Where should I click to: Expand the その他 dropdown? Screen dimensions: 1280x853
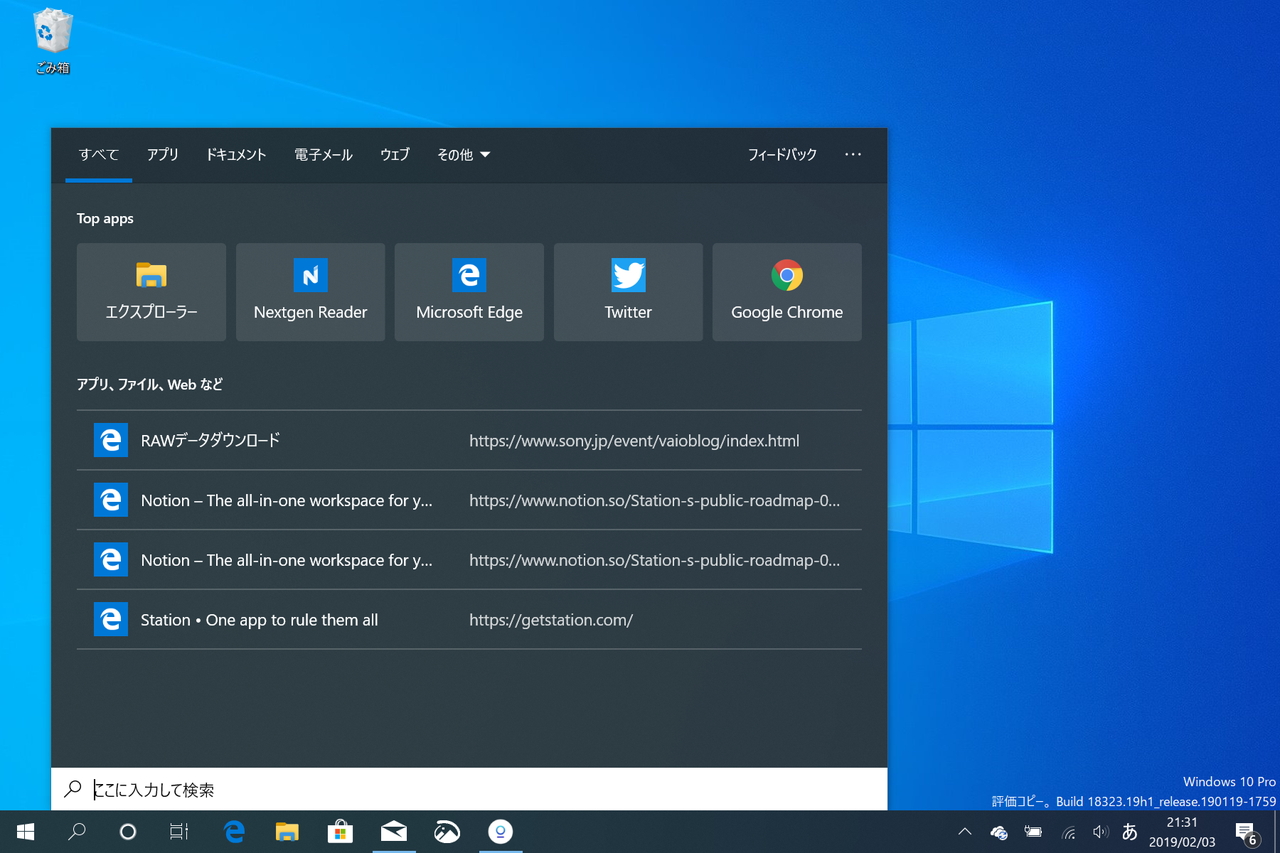pos(464,155)
